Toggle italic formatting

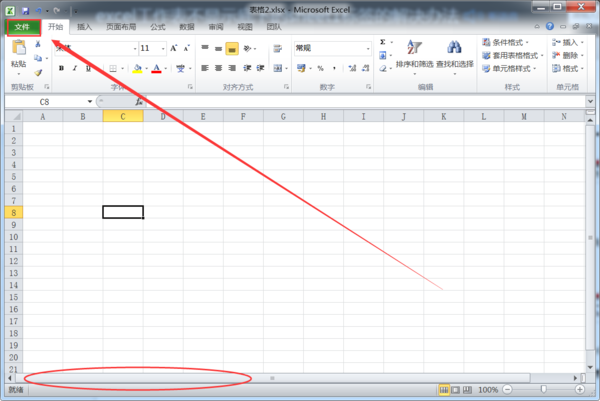point(75,68)
